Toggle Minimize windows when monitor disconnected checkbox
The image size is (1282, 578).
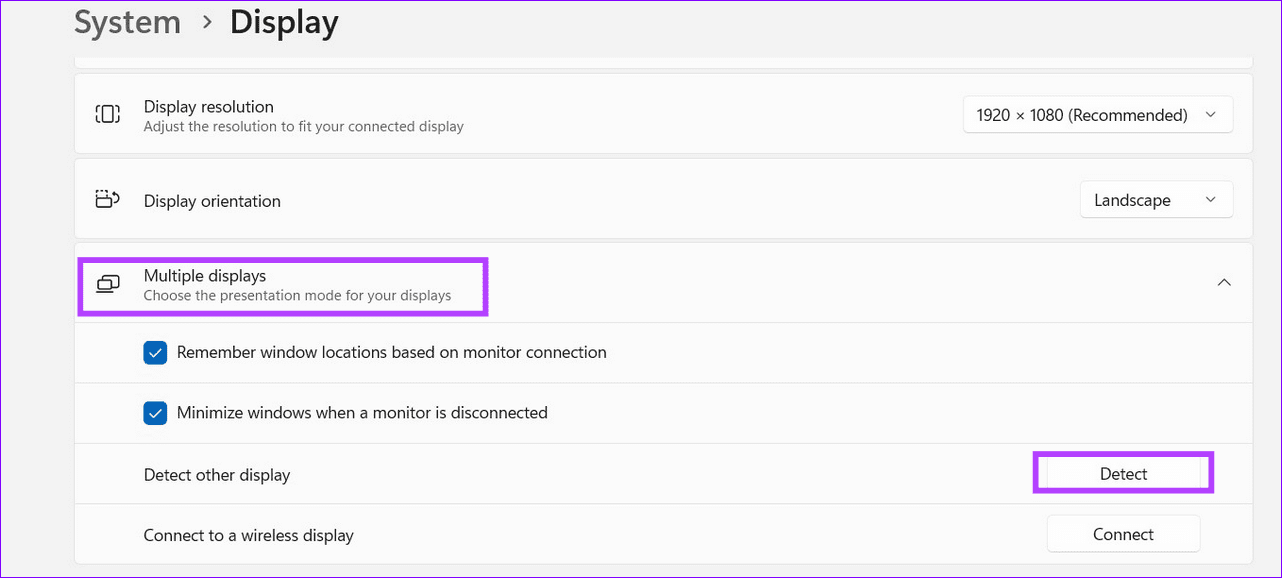click(155, 413)
